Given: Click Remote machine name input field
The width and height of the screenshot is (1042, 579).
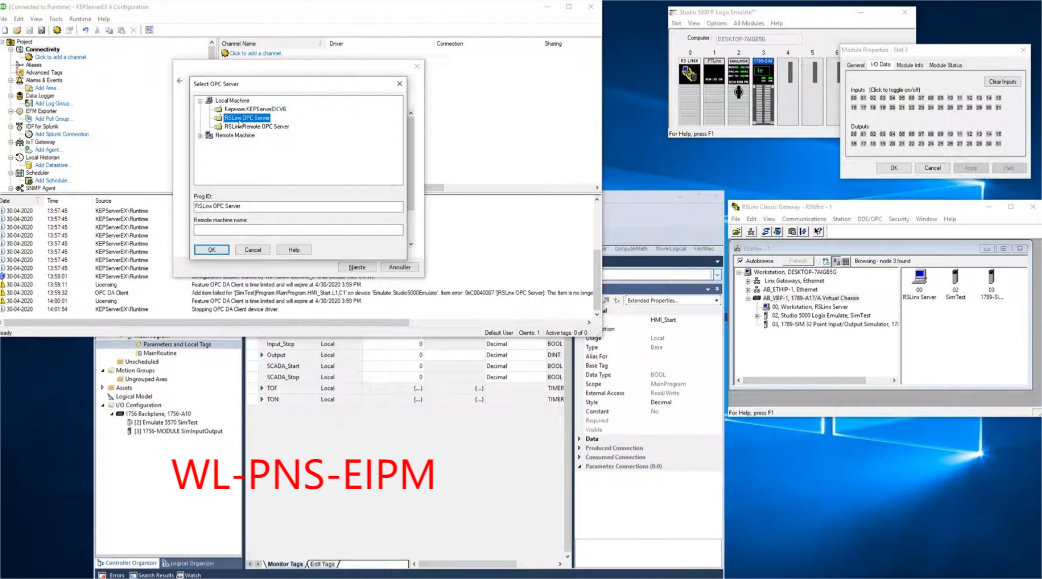Looking at the screenshot, I should [298, 230].
